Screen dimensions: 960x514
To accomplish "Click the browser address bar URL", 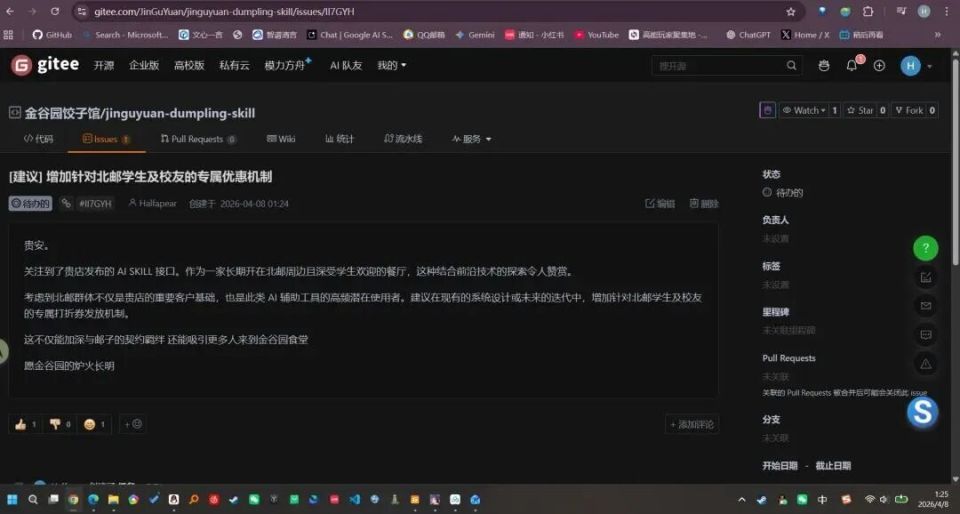I will (x=224, y=12).
